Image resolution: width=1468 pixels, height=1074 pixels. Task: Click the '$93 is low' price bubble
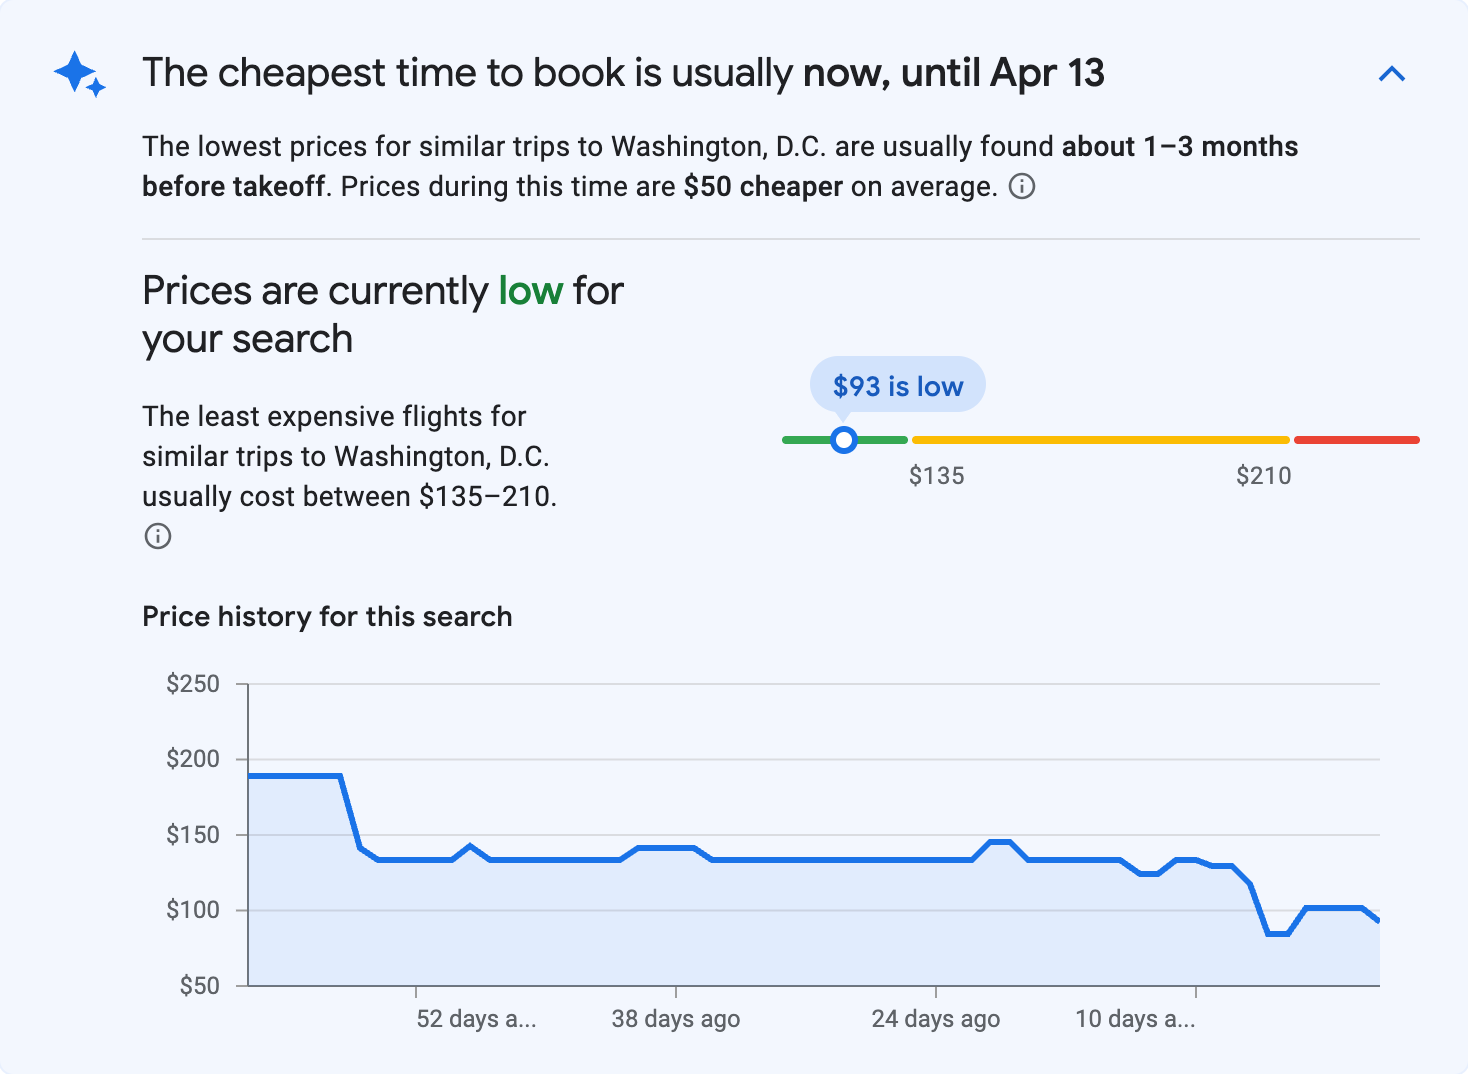click(x=896, y=384)
